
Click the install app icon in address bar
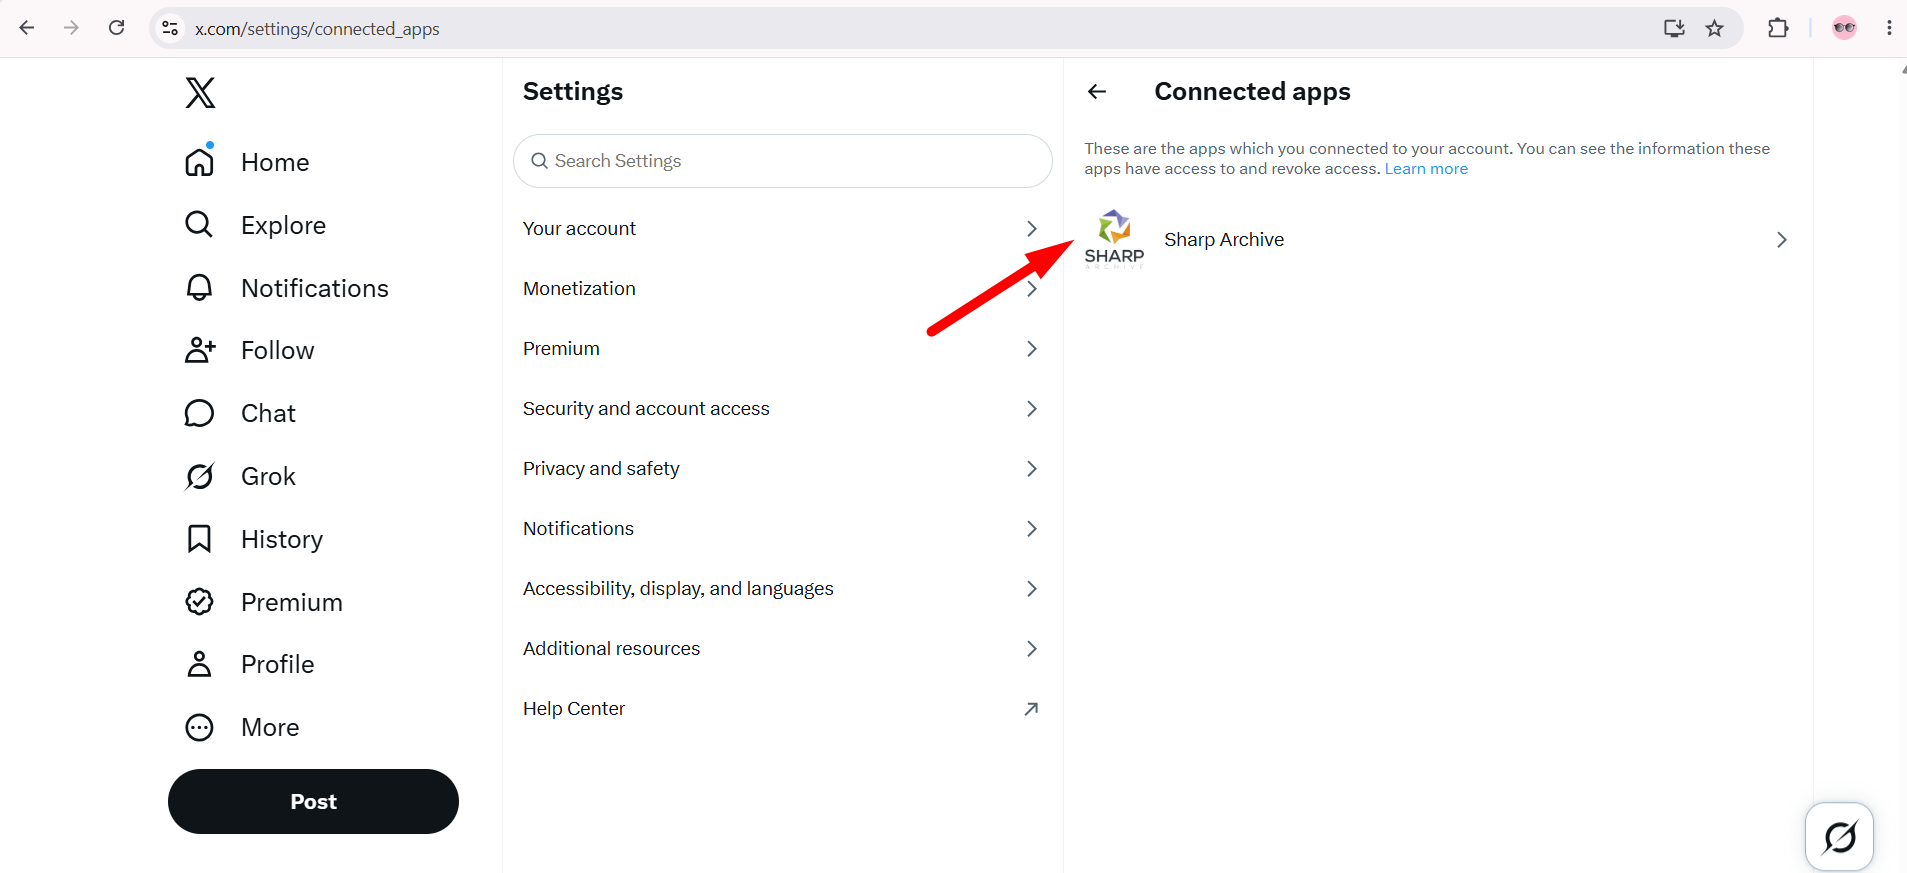1674,28
